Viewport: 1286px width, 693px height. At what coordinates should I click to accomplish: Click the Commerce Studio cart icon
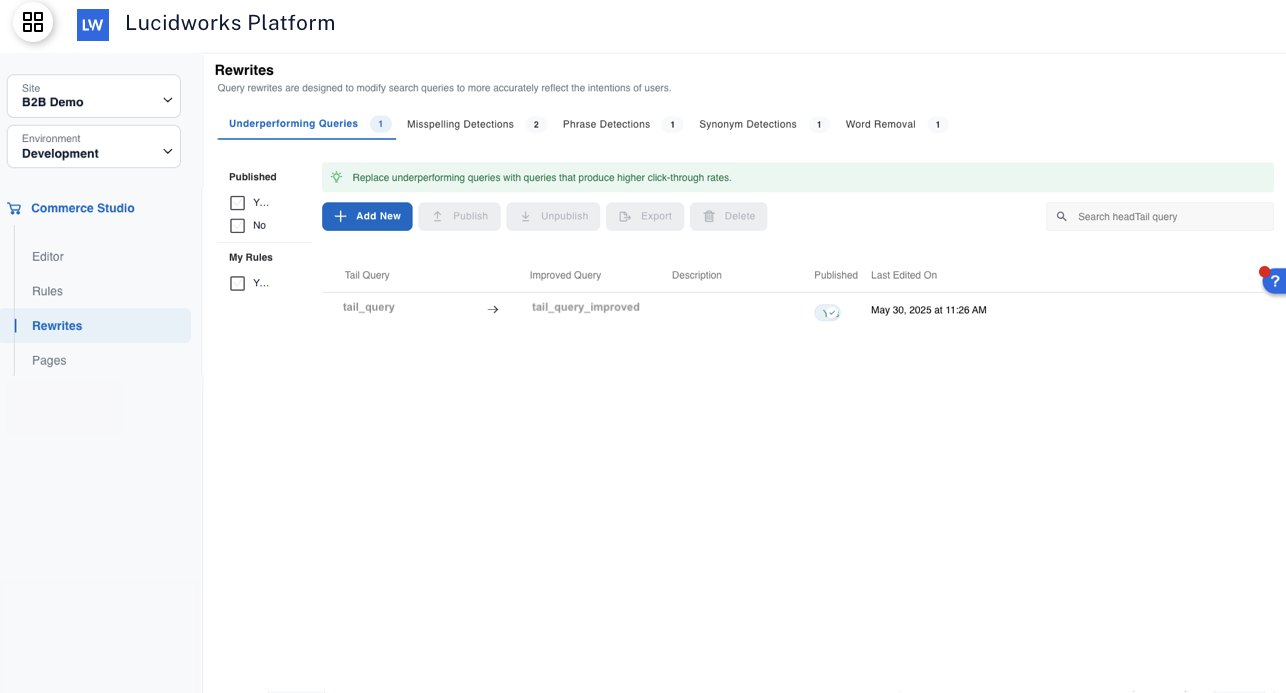pyautogui.click(x=14, y=208)
